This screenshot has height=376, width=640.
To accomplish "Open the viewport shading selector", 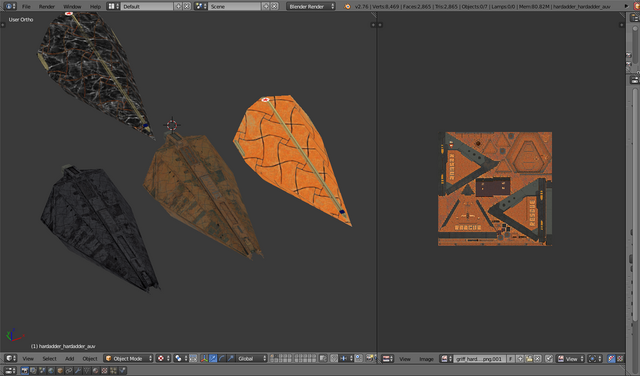I will click(163, 358).
